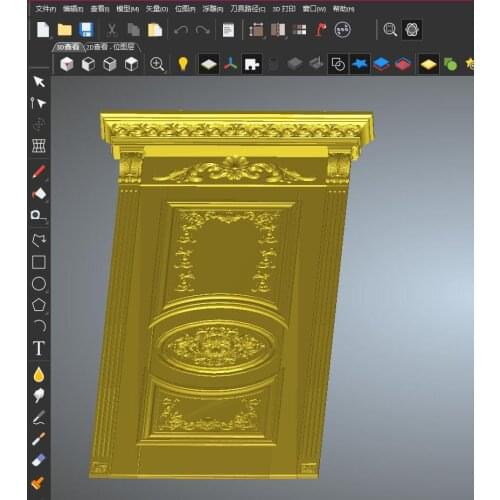Toggle the blue layered relief icon
The height and width of the screenshot is (500, 500).
381,64
